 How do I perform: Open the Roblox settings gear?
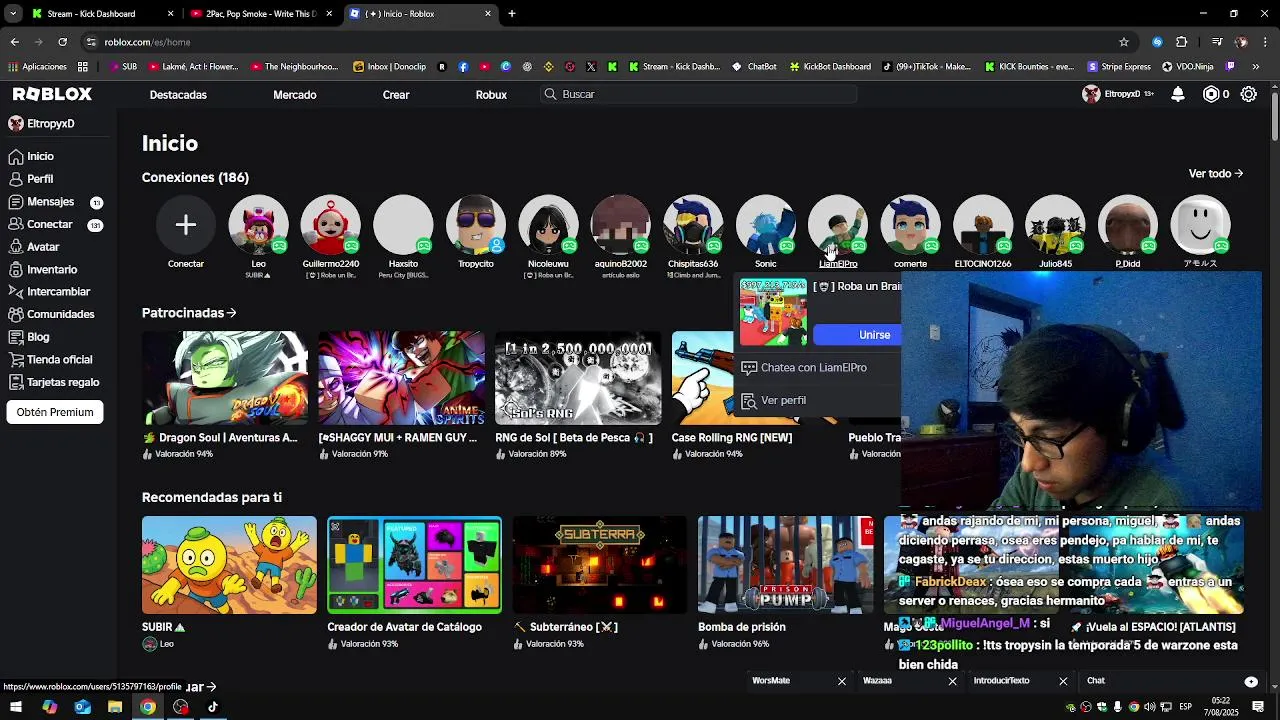click(1249, 94)
